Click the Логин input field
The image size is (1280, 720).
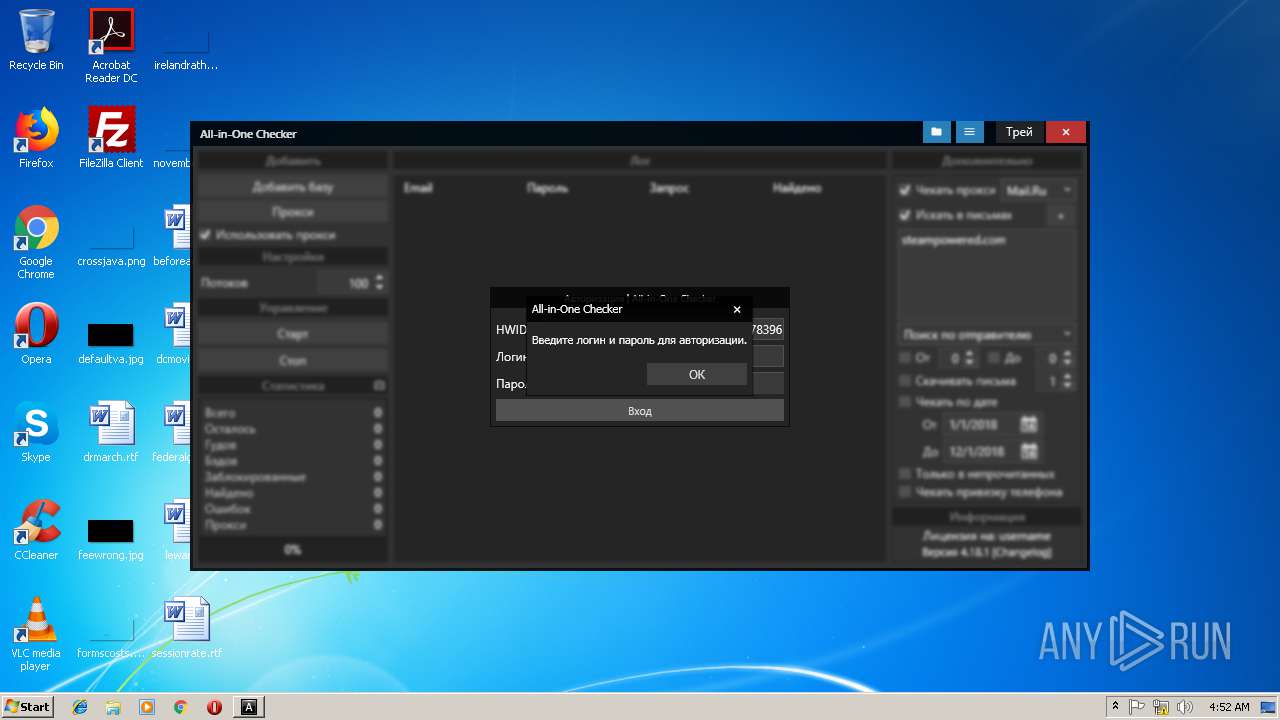tap(767, 356)
